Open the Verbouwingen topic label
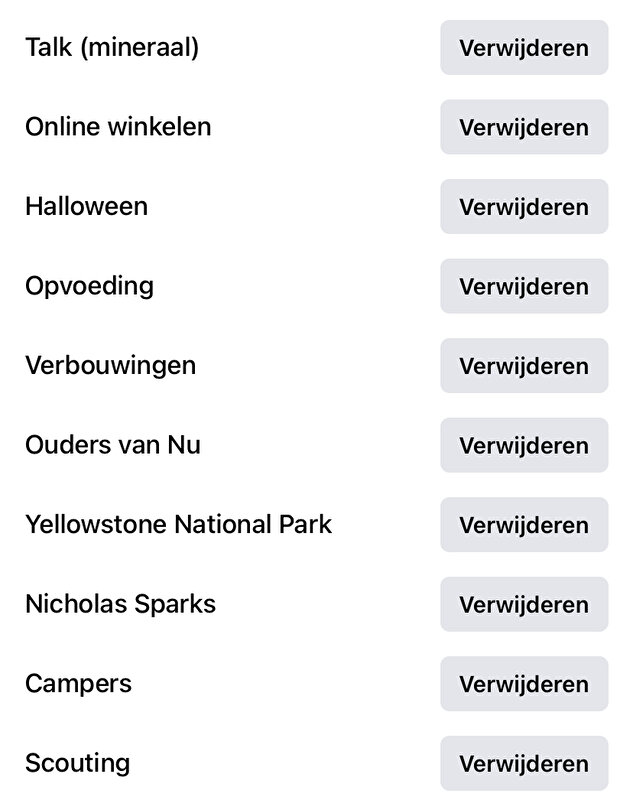This screenshot has height=800, width=633. click(x=110, y=365)
